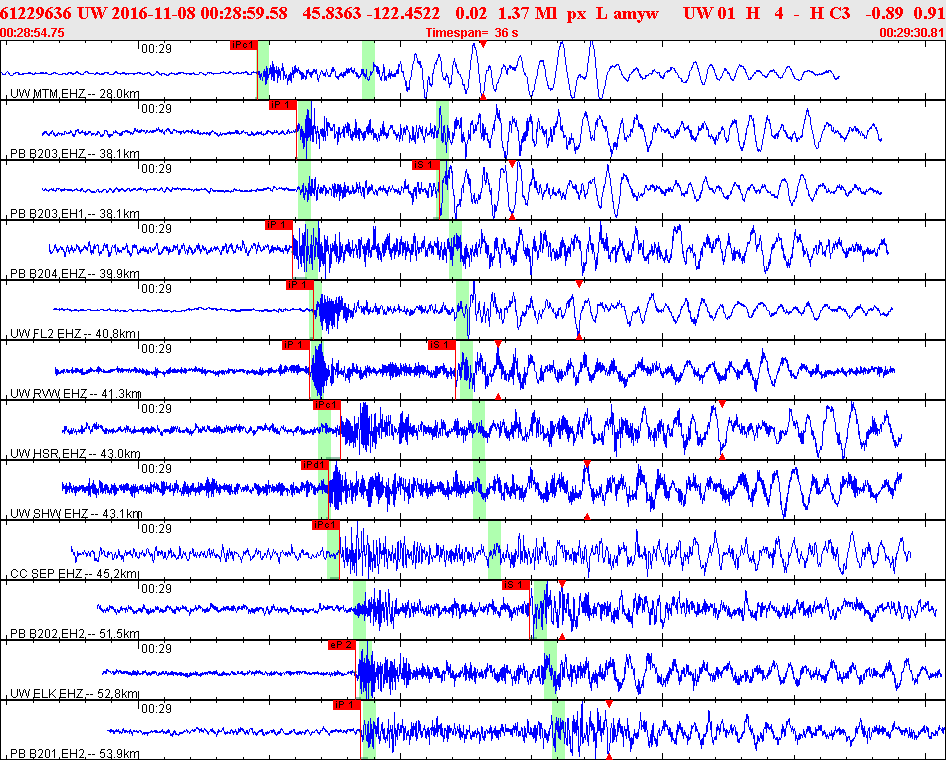Viewport: 946px width, 760px height.
Task: Click the end time 00:29:30.81 label
Action: pos(912,33)
